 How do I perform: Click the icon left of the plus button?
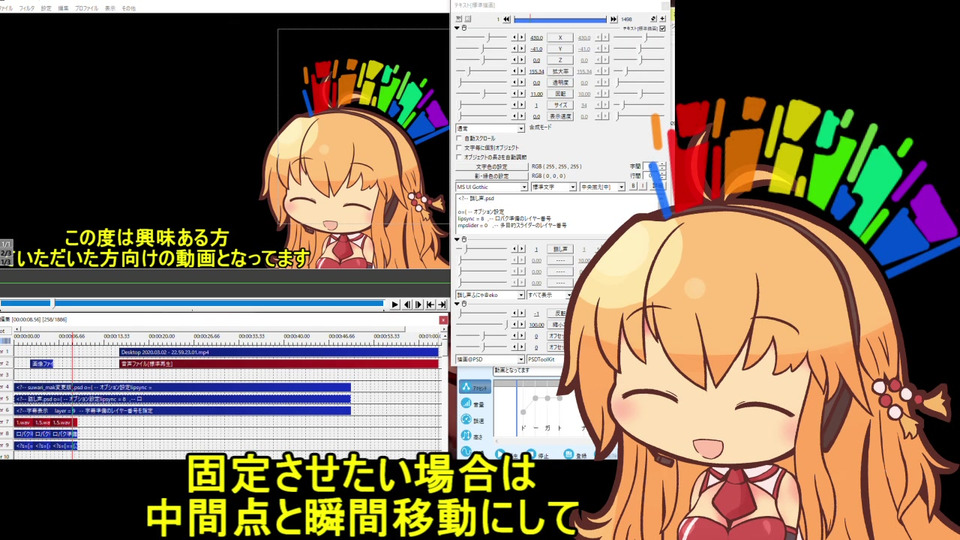(653, 20)
